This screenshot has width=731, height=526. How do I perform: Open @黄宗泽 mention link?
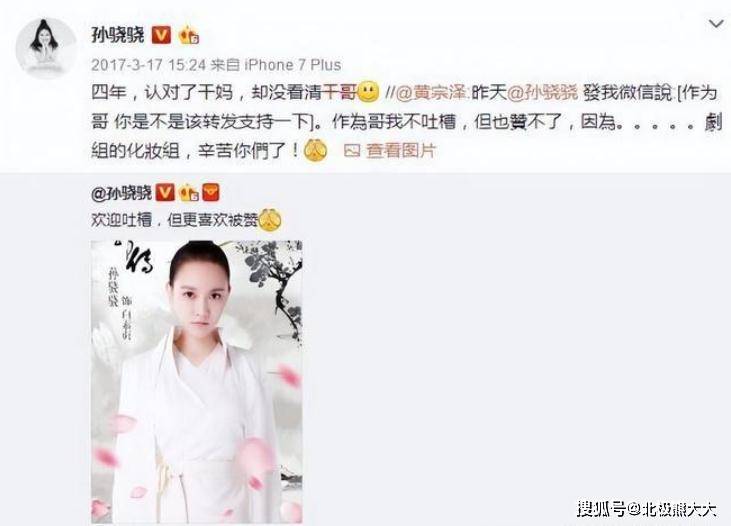point(432,93)
